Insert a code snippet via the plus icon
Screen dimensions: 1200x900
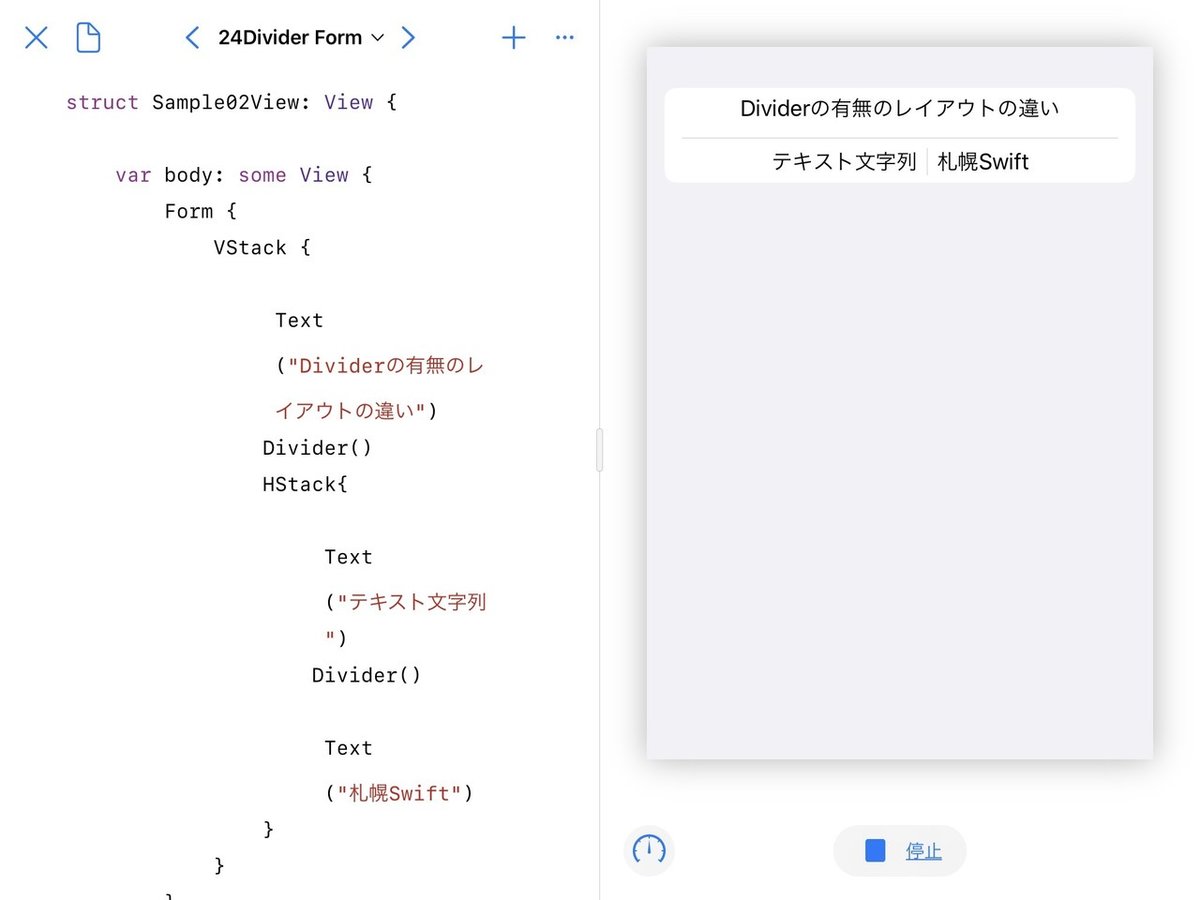pyautogui.click(x=513, y=37)
